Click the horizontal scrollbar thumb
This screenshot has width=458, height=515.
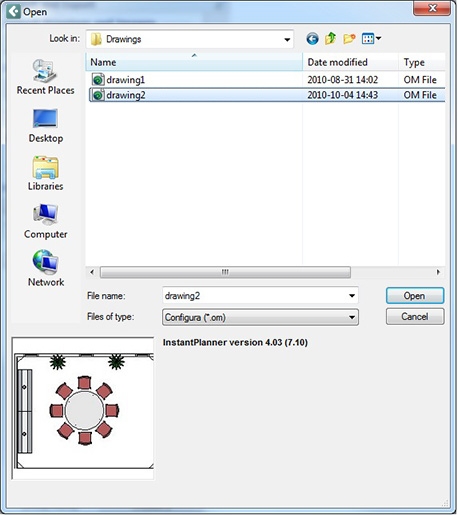225,272
